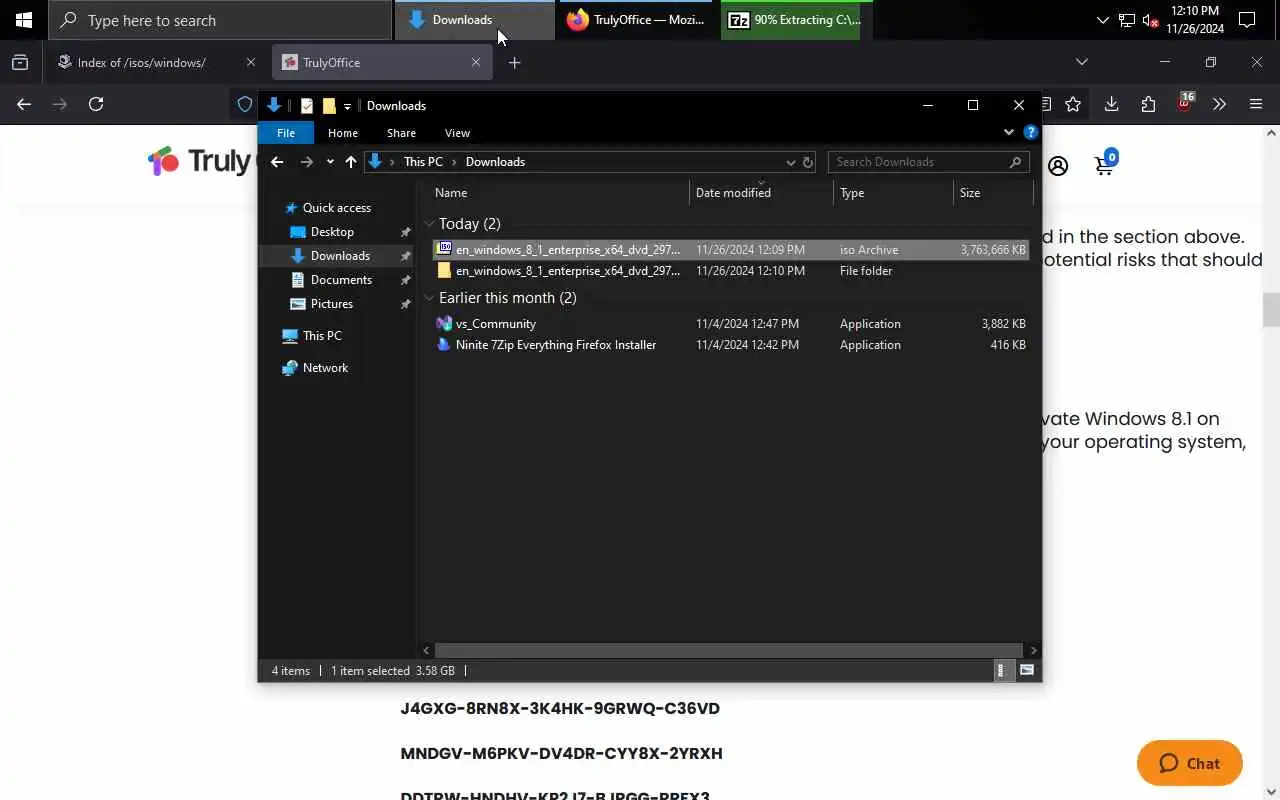Viewport: 1280px width, 800px height.
Task: Click the Firefox page scrollbar thumb
Action: click(1271, 310)
